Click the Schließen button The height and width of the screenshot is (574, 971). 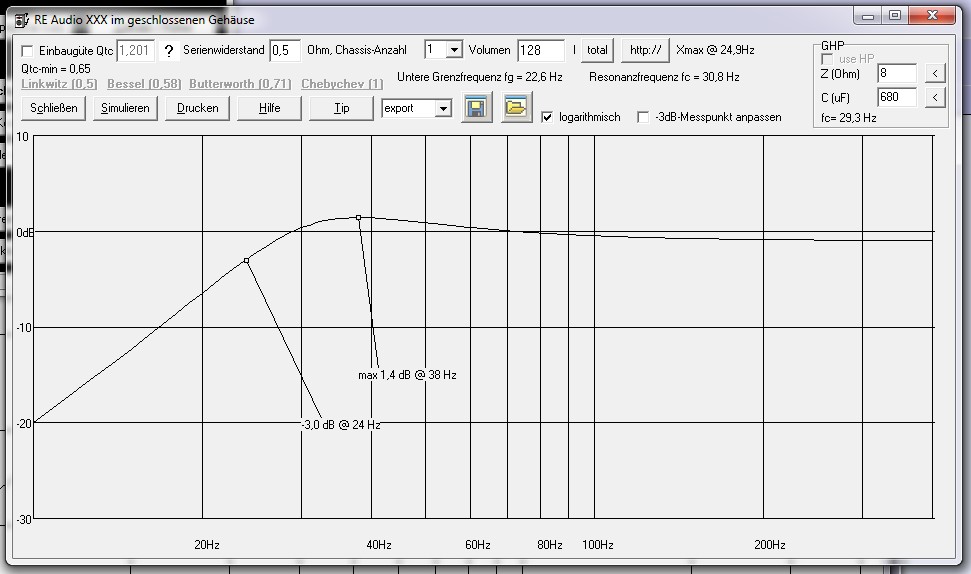click(x=54, y=108)
